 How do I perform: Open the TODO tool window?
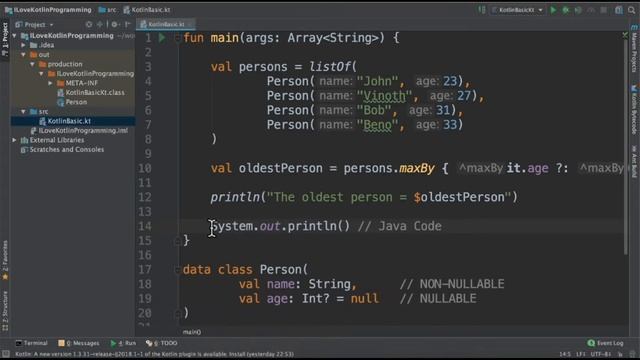tap(162, 343)
